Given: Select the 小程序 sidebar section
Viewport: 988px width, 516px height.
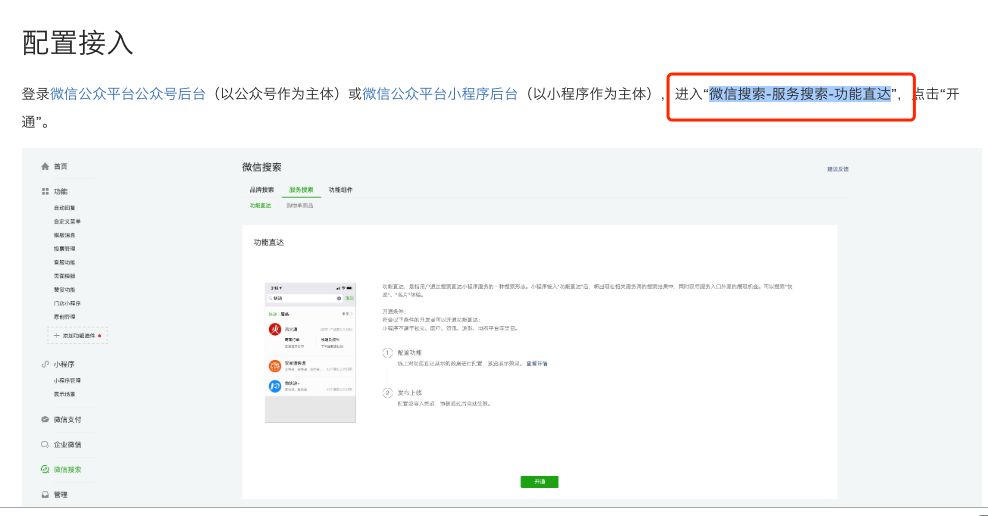Looking at the screenshot, I should (64, 364).
